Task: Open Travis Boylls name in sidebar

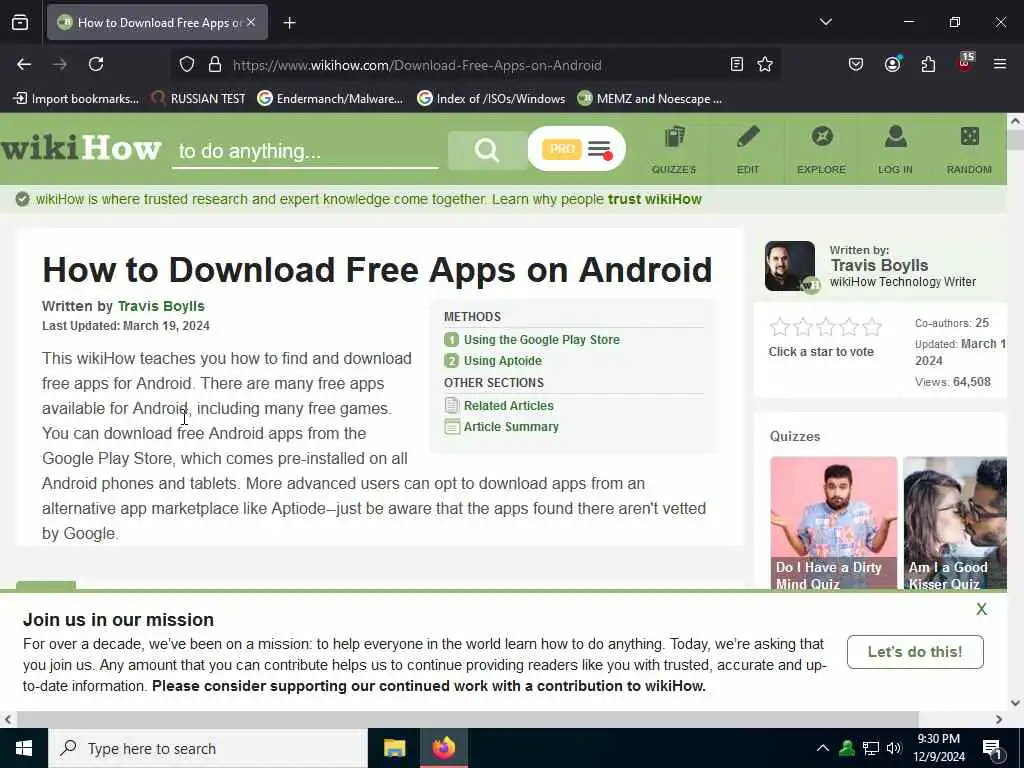Action: (x=879, y=265)
